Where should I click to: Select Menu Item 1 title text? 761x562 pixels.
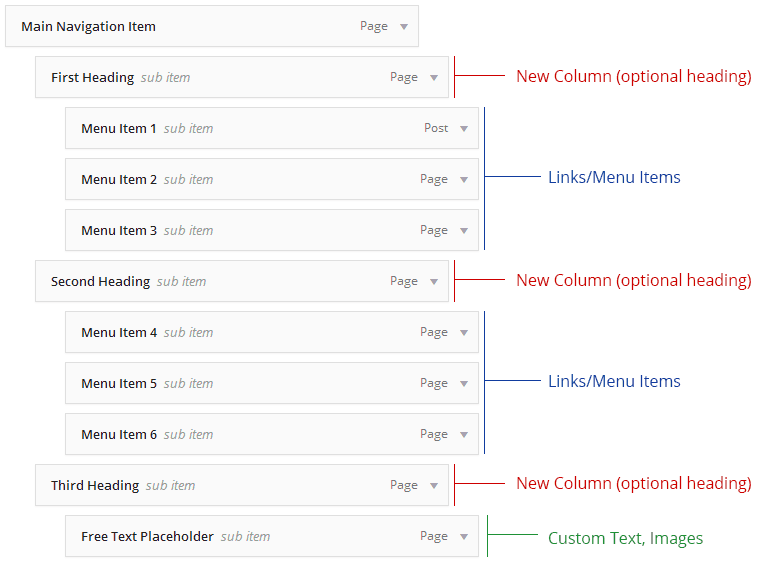118,129
